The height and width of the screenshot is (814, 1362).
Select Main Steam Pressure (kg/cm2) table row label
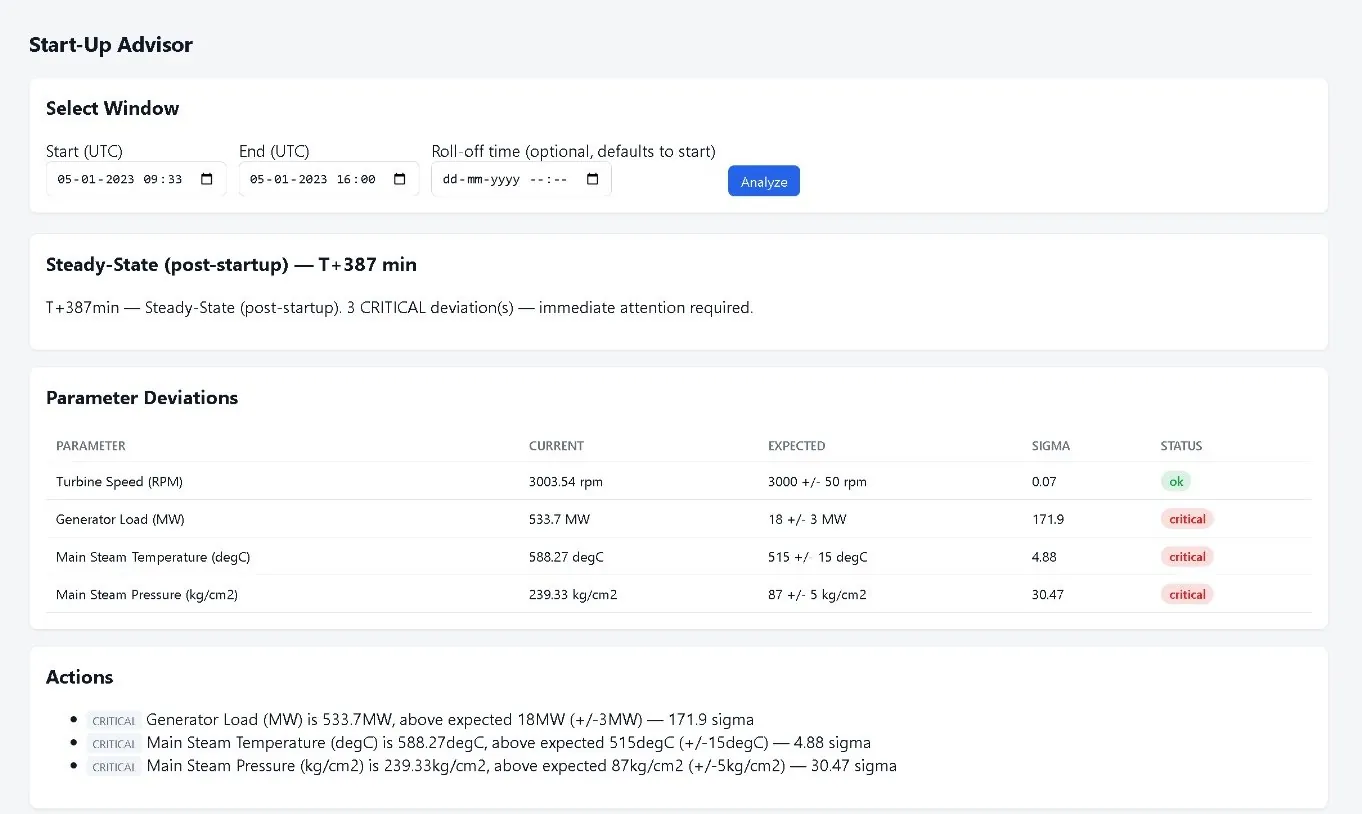pyautogui.click(x=147, y=595)
